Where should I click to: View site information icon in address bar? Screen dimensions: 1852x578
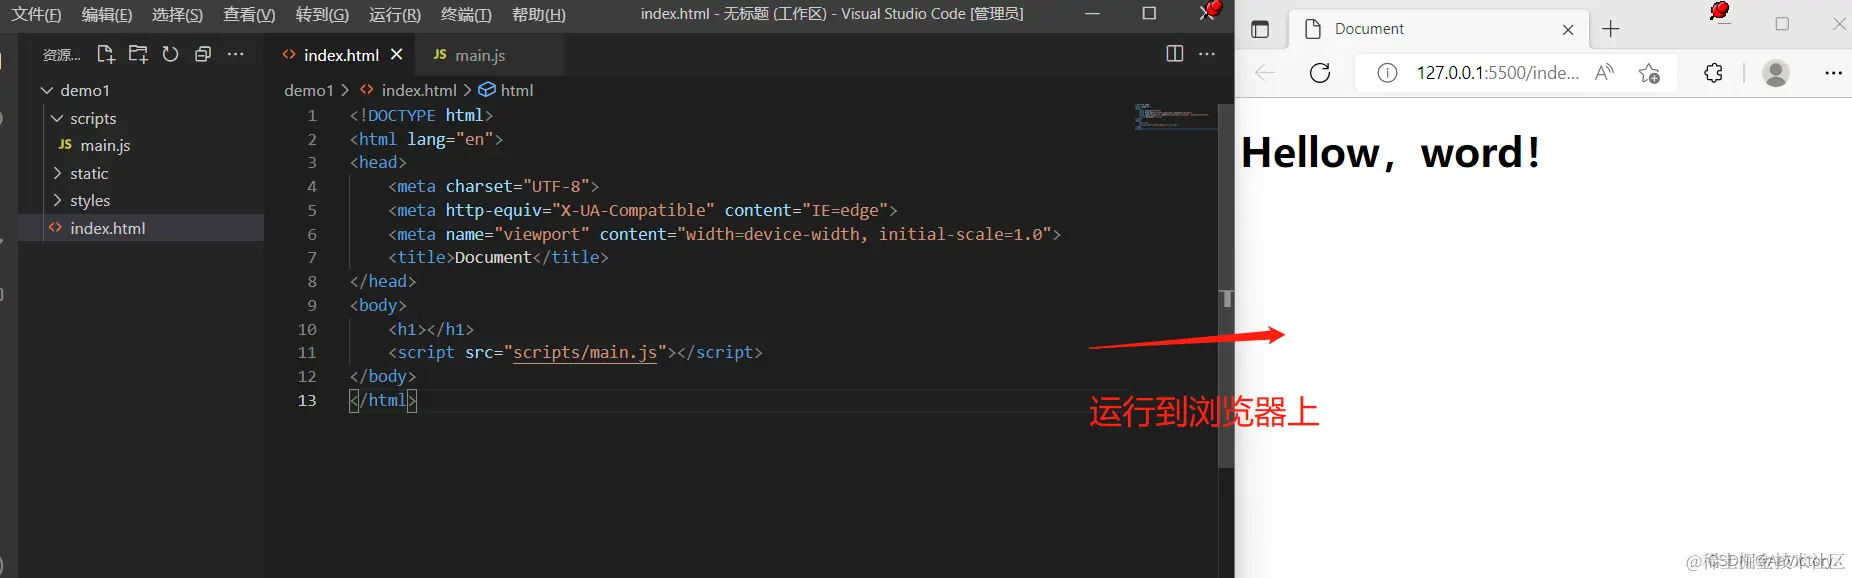[x=1387, y=73]
